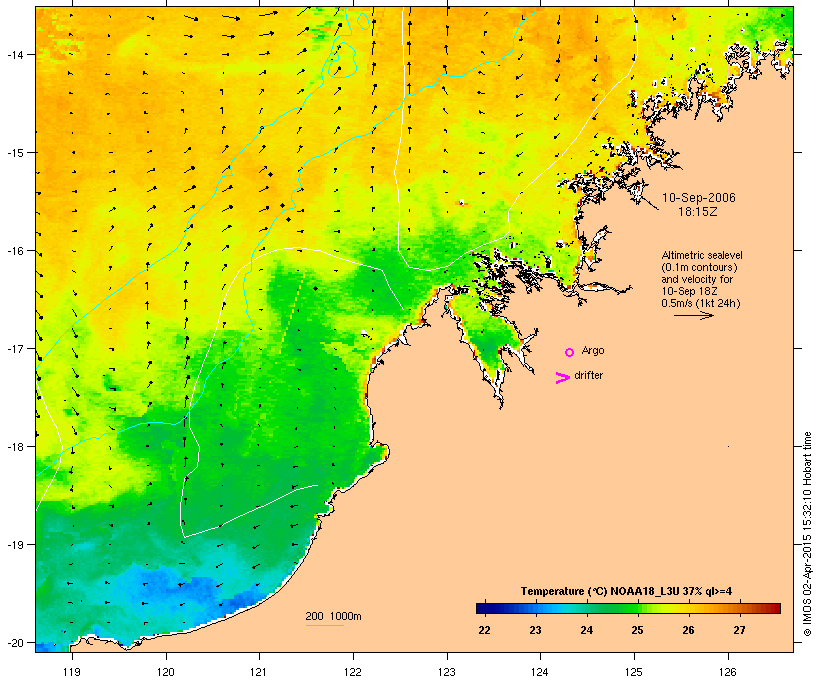Click the latitude axis label '-14'
Image resolution: width=820 pixels, height=680 pixels.
pyautogui.click(x=14, y=54)
